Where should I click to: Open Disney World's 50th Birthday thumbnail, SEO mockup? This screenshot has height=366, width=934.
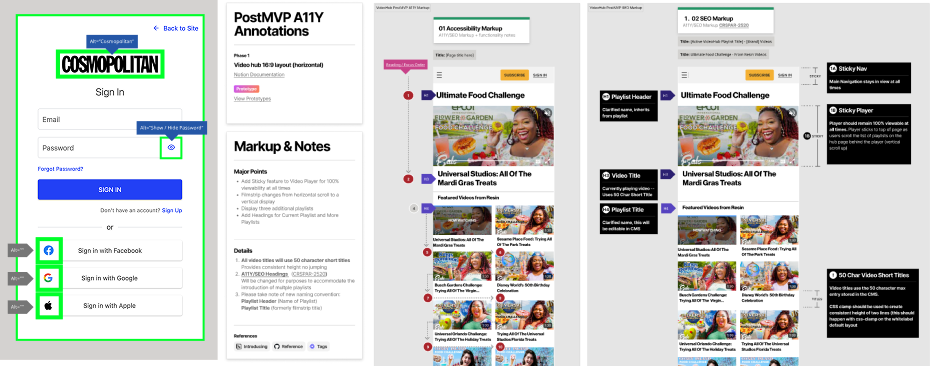pos(769,275)
